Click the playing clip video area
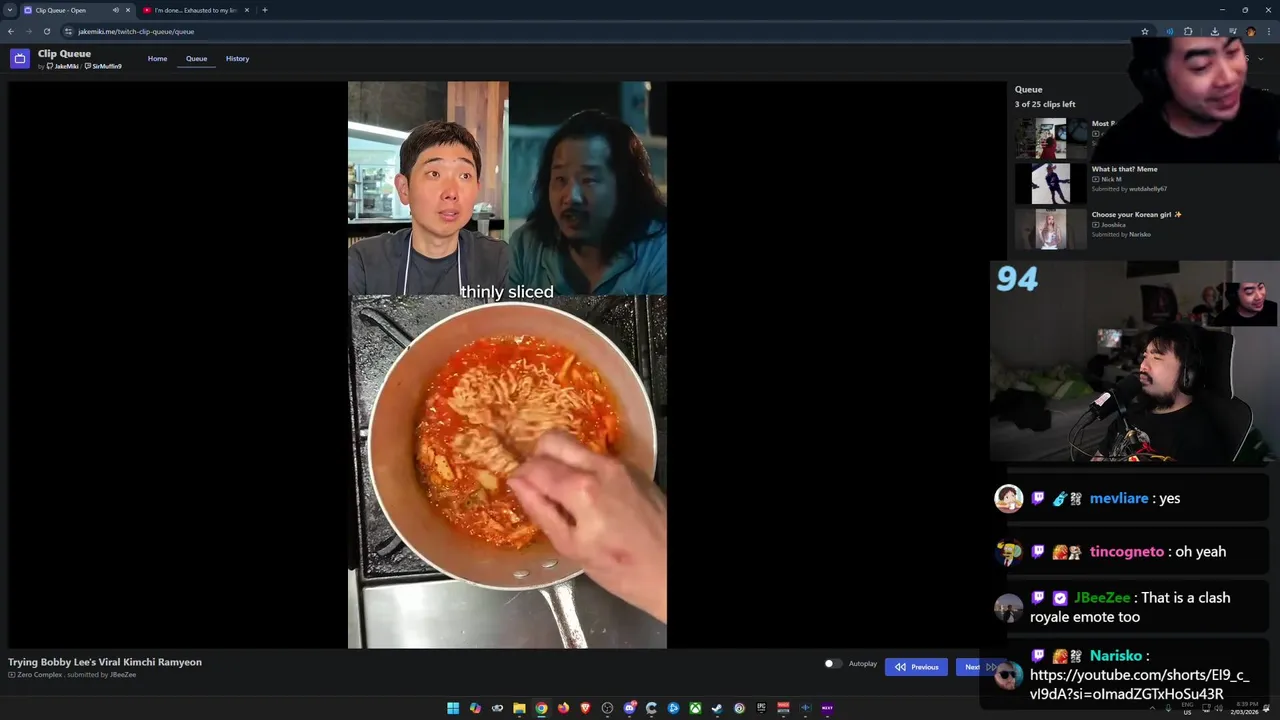Viewport: 1280px width, 720px height. 507,365
